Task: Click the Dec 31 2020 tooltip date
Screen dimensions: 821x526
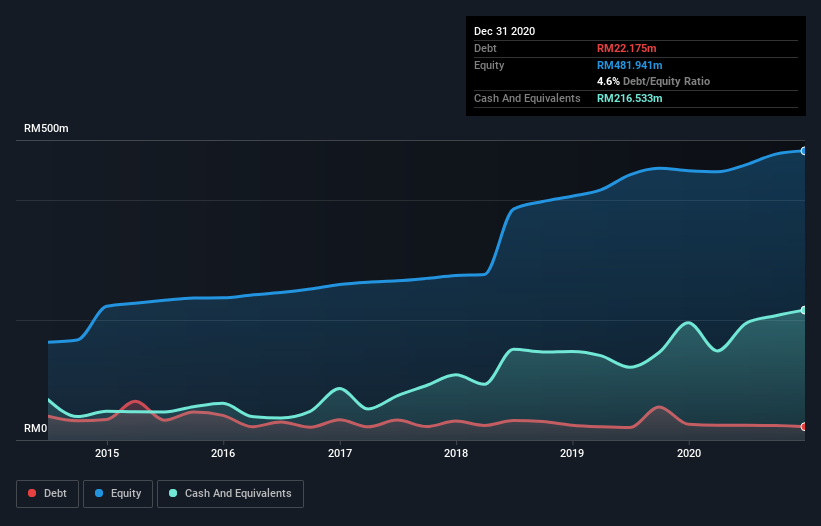Action: click(504, 31)
